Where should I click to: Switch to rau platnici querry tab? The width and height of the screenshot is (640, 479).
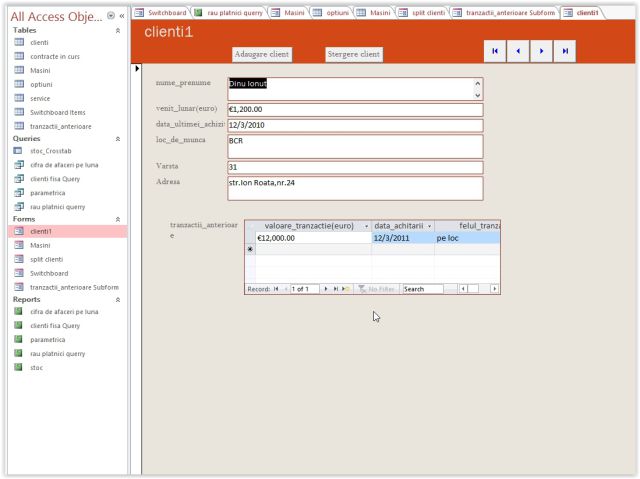(229, 13)
